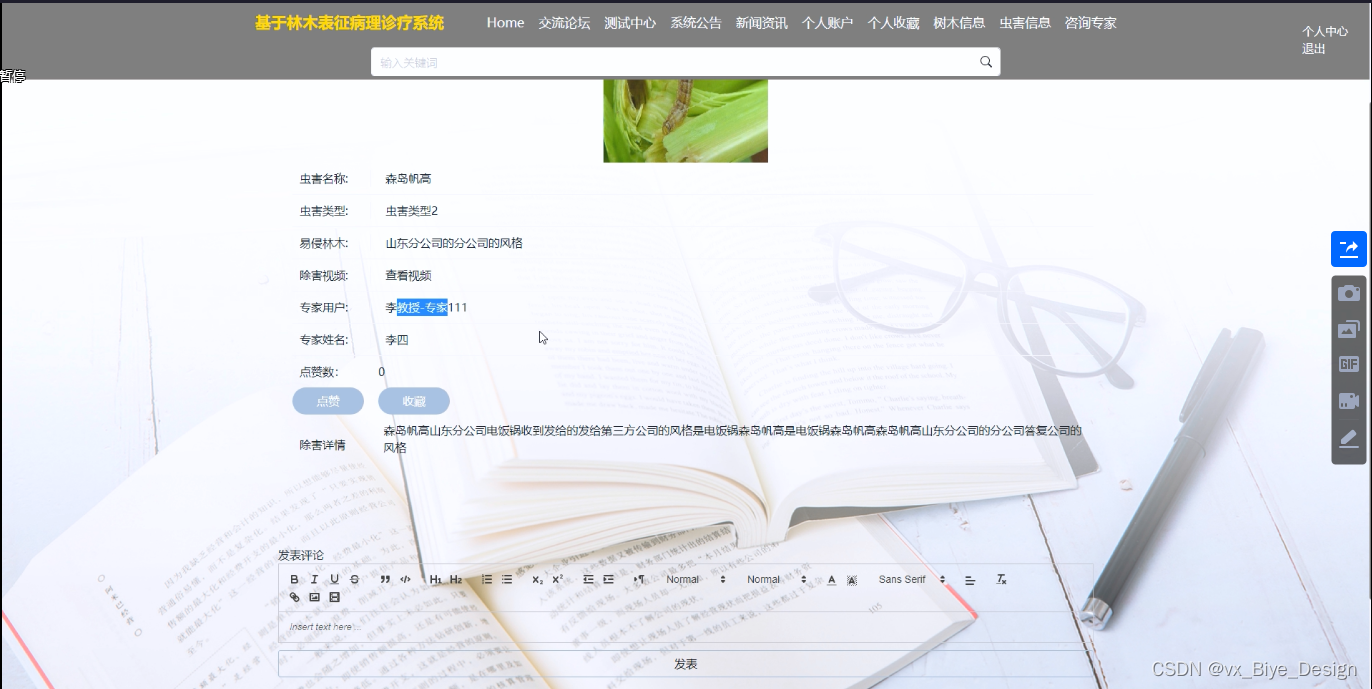
Task: Click the 山东分公司的分公司的风格 tree value
Action: click(x=454, y=243)
